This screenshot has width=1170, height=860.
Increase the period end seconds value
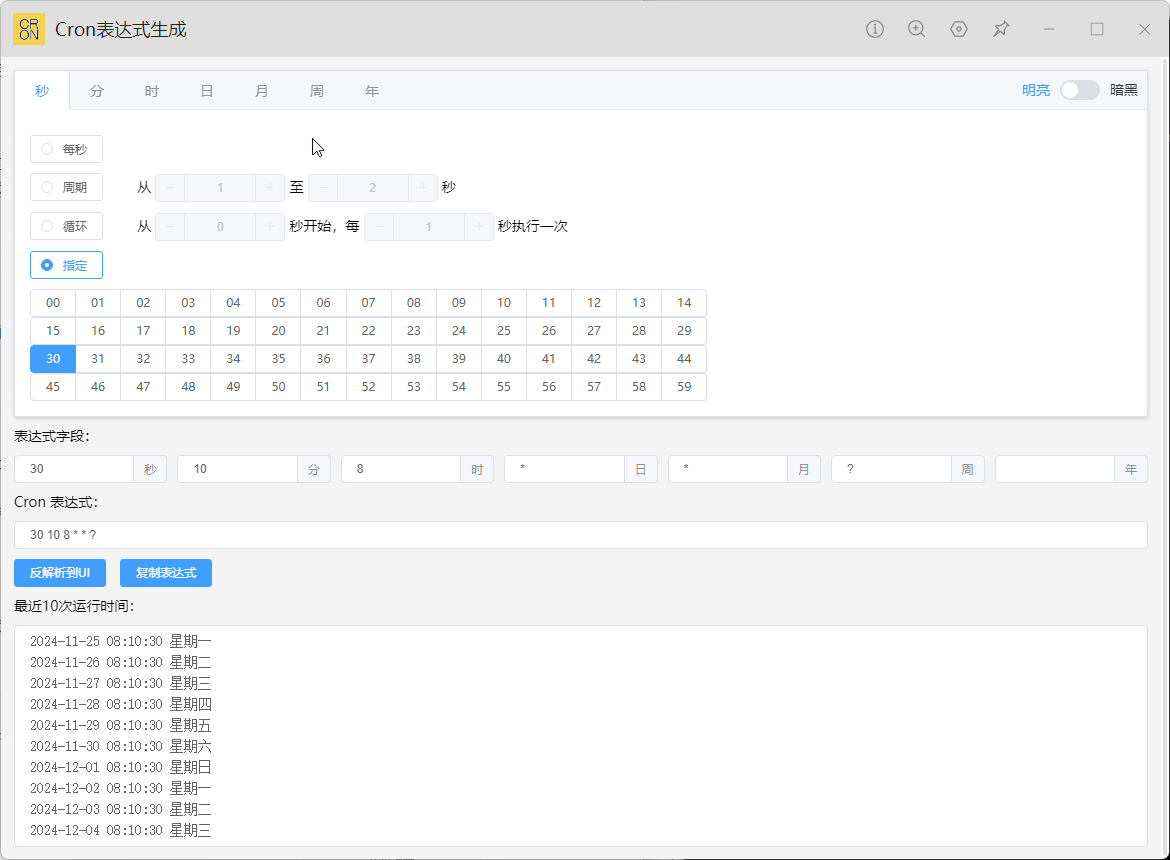click(423, 188)
